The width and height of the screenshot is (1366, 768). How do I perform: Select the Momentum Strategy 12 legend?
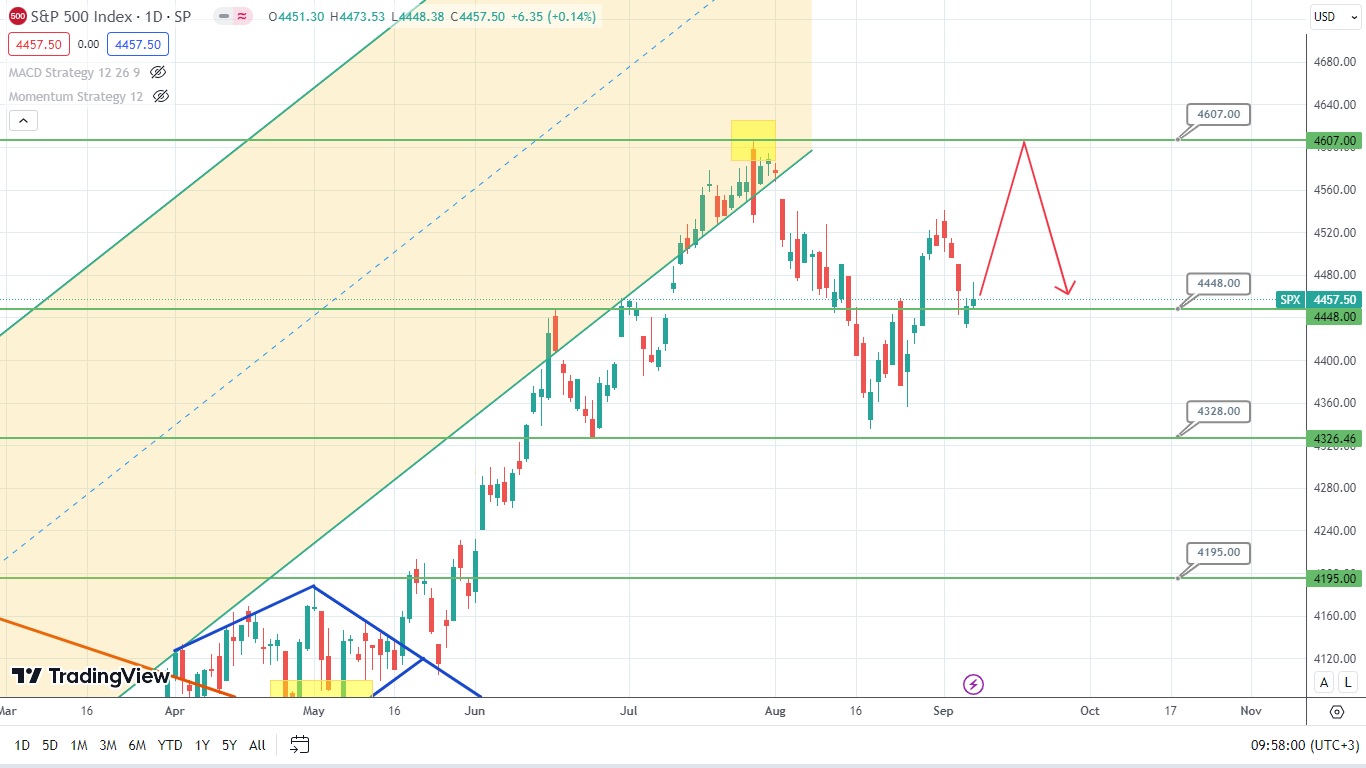pos(76,96)
